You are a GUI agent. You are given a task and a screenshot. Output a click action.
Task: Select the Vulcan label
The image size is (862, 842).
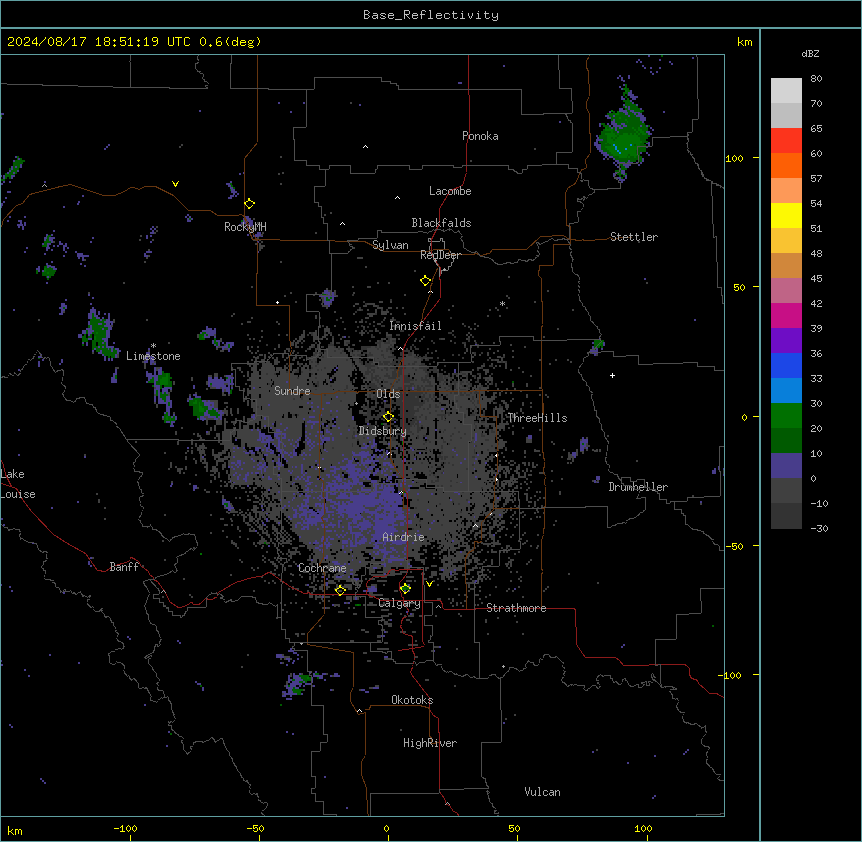[543, 792]
